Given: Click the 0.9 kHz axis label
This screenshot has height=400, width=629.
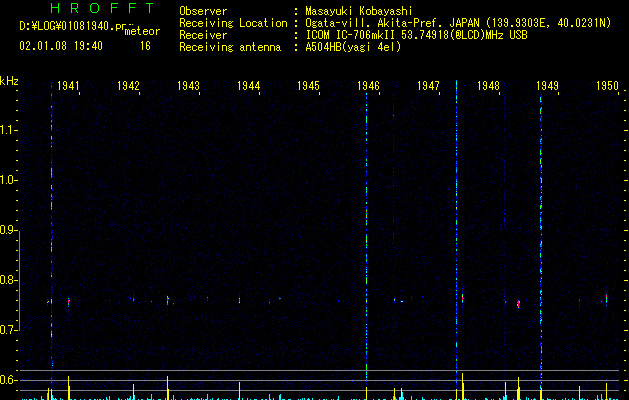Looking at the screenshot, I should coord(8,230).
